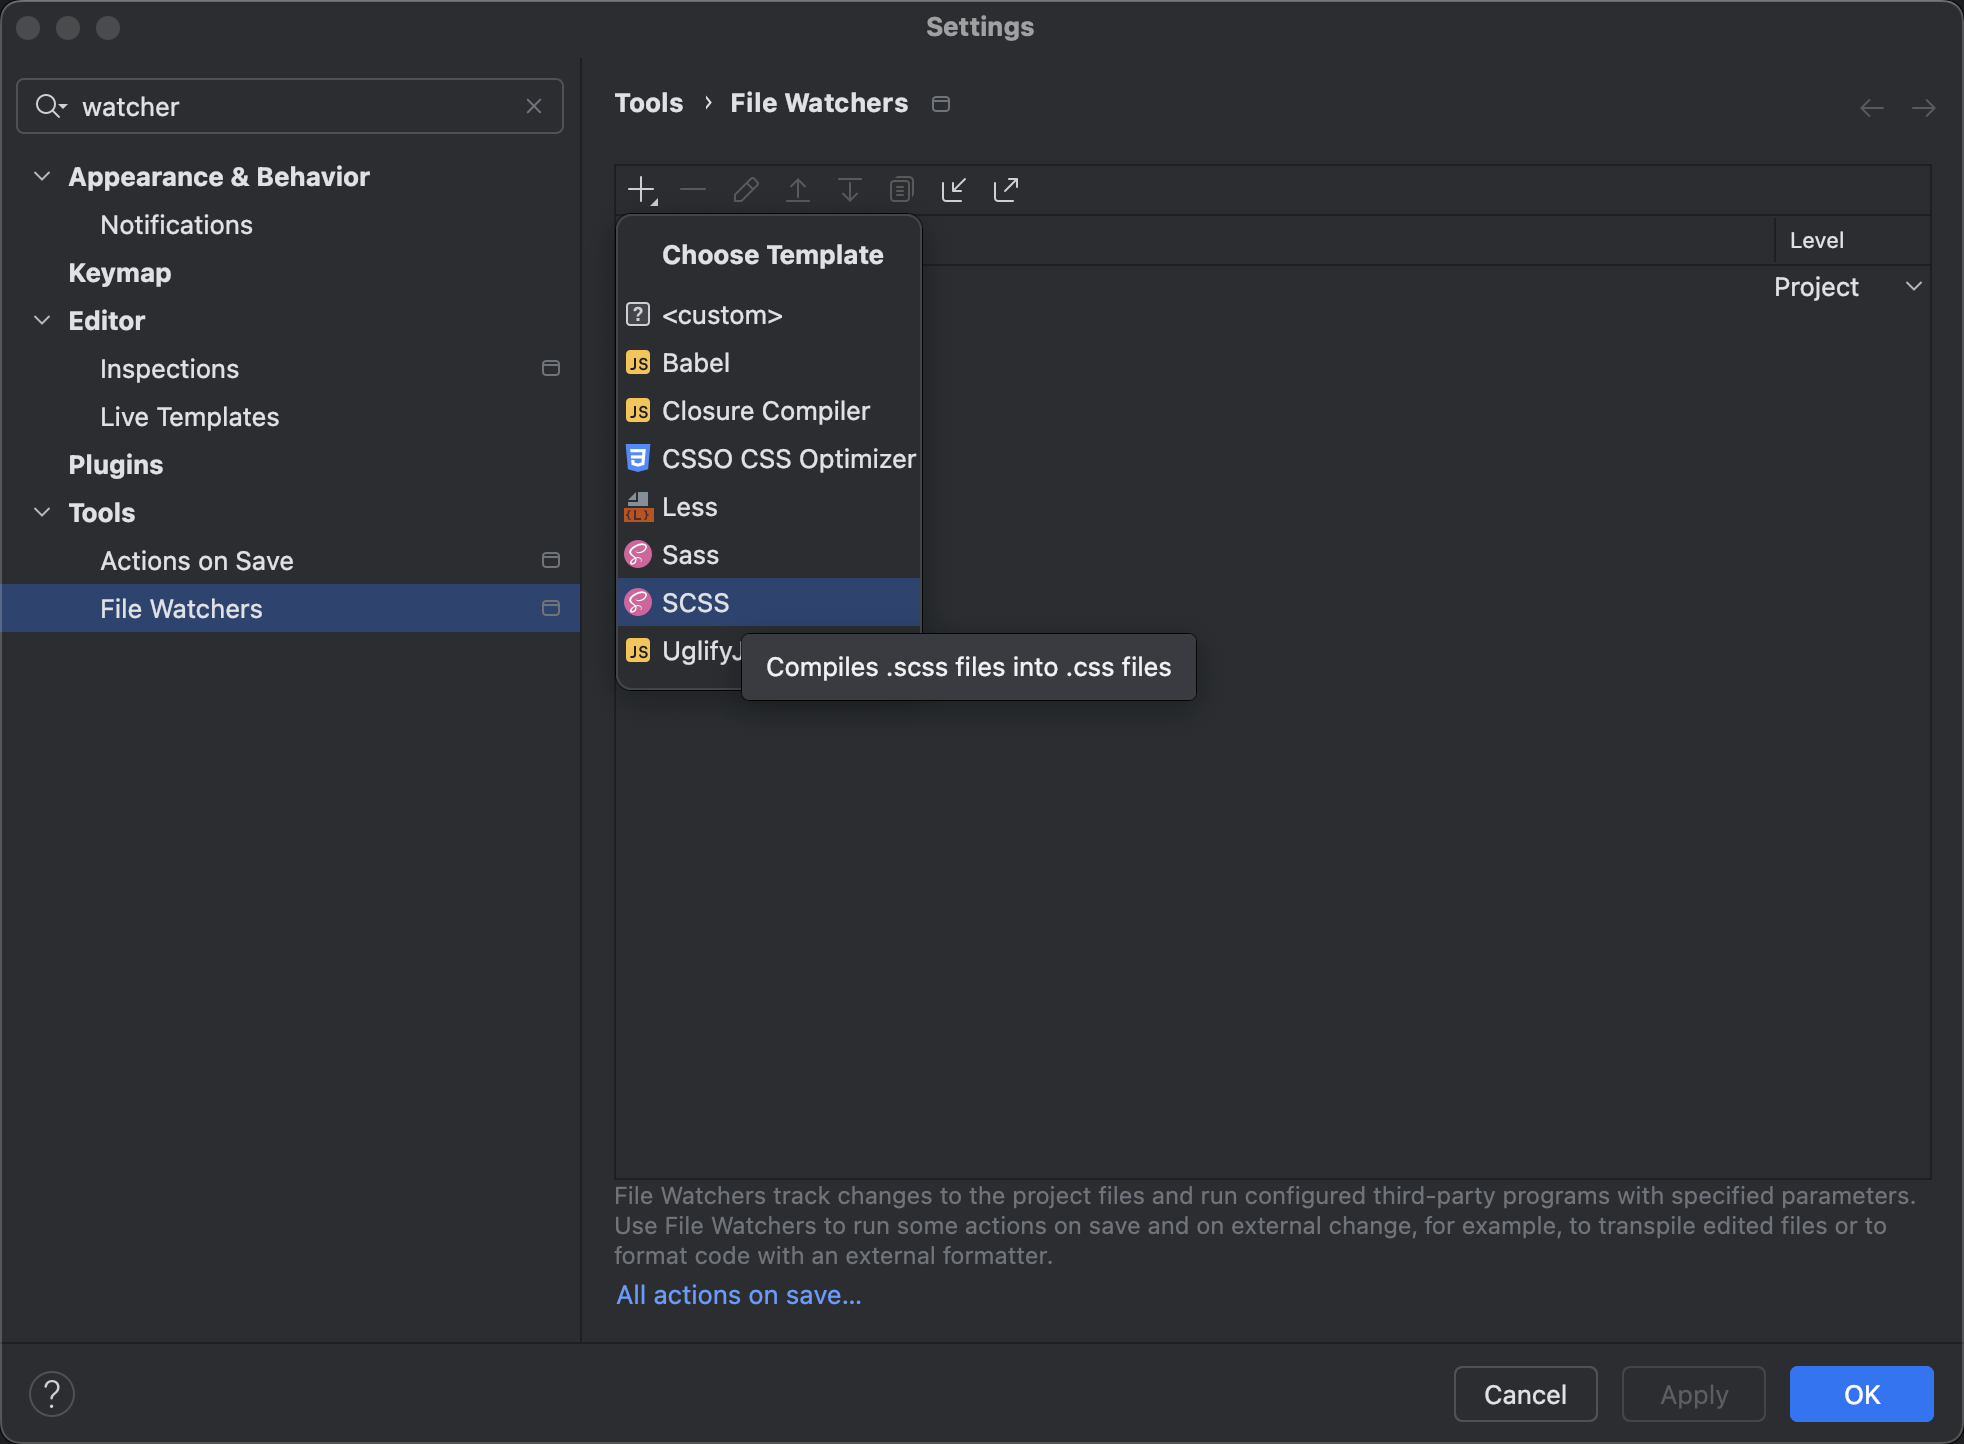
Task: Open the All actions on save link
Action: click(x=738, y=1295)
